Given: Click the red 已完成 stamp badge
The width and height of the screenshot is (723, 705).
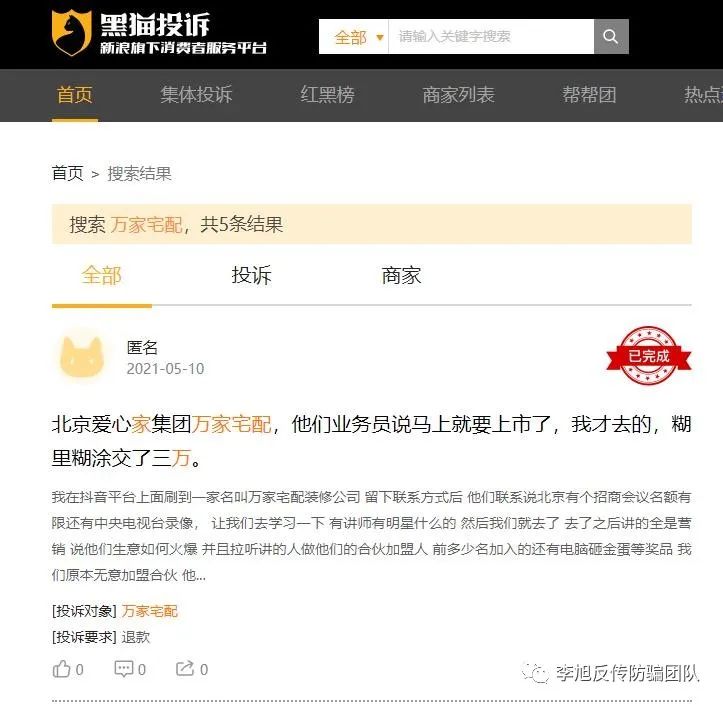Looking at the screenshot, I should click(x=649, y=355).
